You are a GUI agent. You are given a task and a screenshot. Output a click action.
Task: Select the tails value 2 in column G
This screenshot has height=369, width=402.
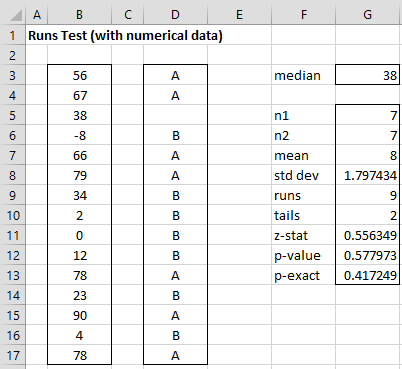point(368,215)
